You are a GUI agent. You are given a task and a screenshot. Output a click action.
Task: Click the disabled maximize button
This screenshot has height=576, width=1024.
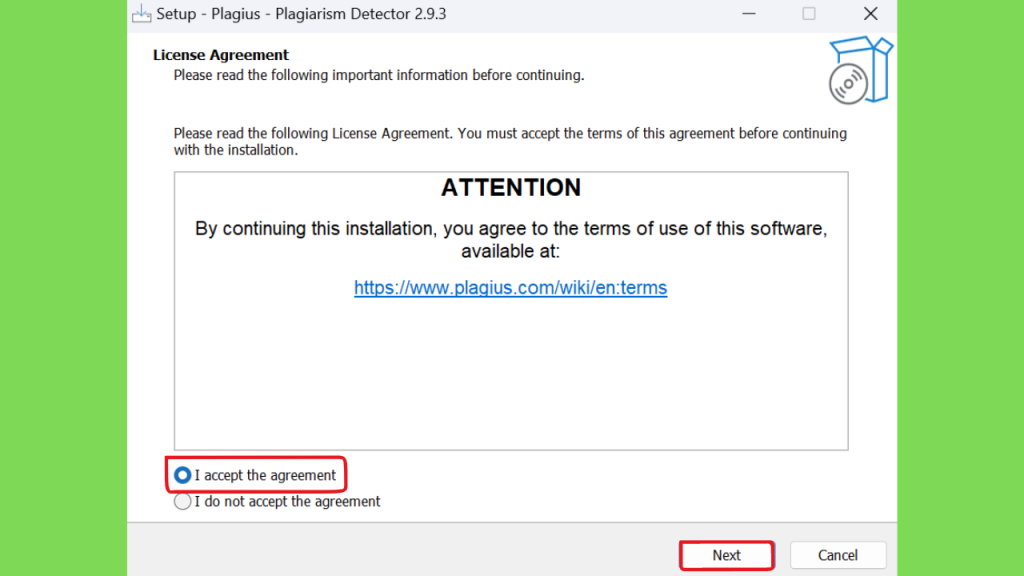pos(808,14)
